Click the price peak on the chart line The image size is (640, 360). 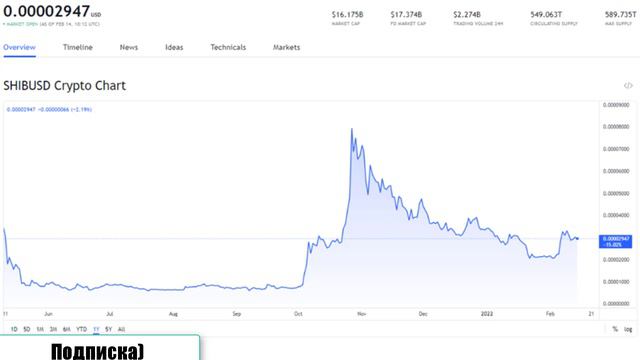point(352,129)
